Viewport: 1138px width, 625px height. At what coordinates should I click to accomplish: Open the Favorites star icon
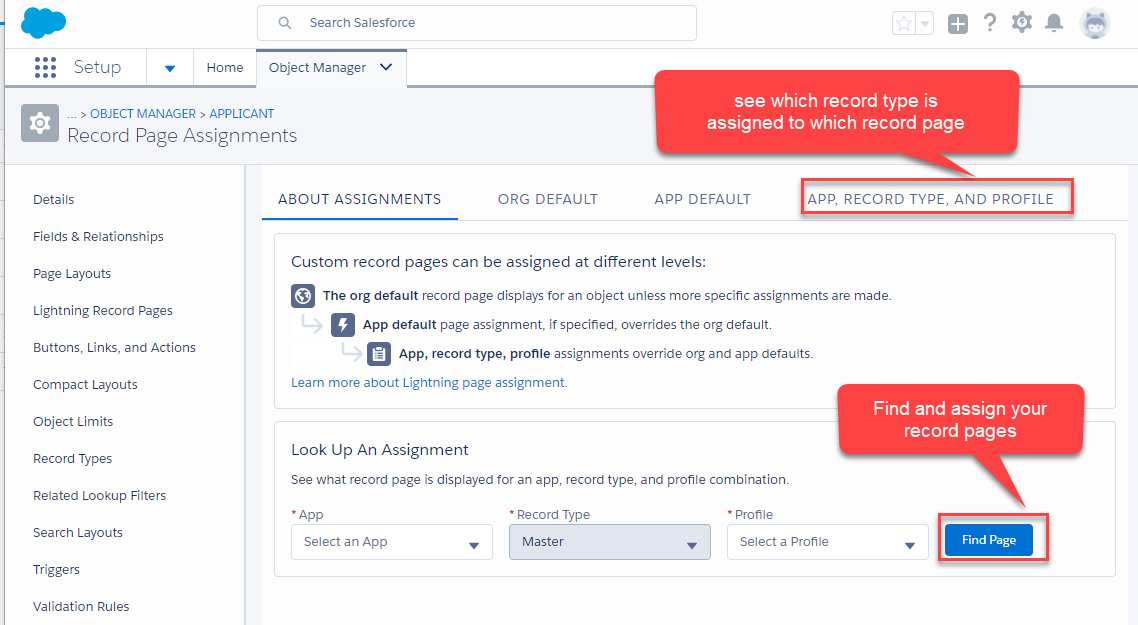pos(904,24)
